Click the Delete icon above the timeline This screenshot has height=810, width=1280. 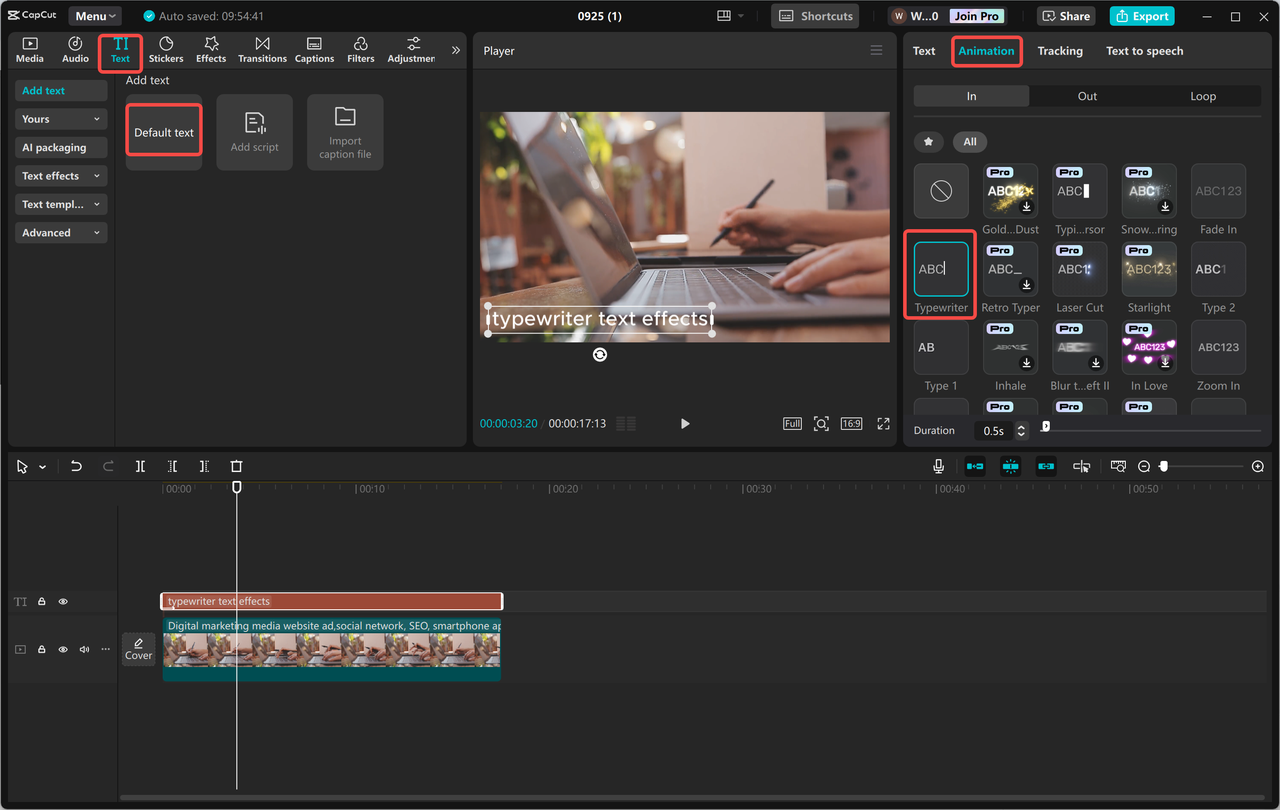click(236, 466)
